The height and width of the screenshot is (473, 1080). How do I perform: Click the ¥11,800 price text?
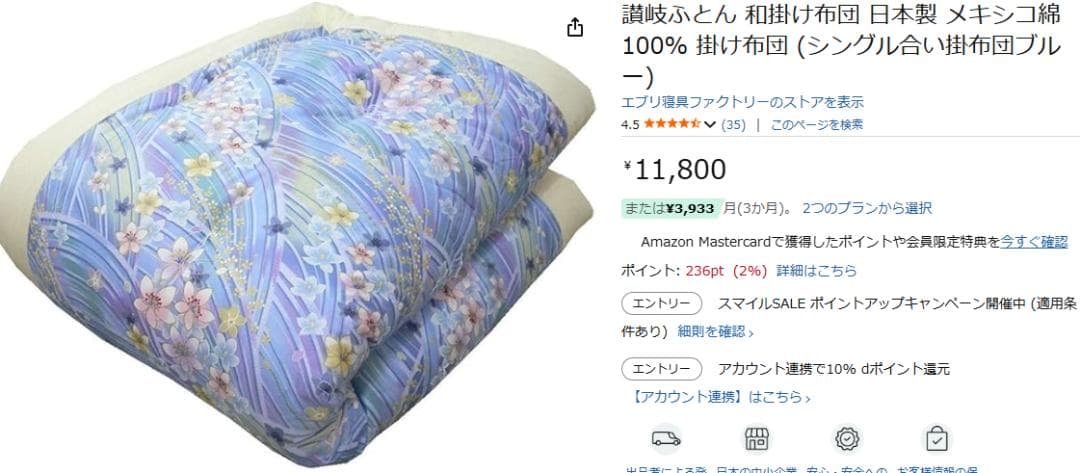click(x=674, y=169)
